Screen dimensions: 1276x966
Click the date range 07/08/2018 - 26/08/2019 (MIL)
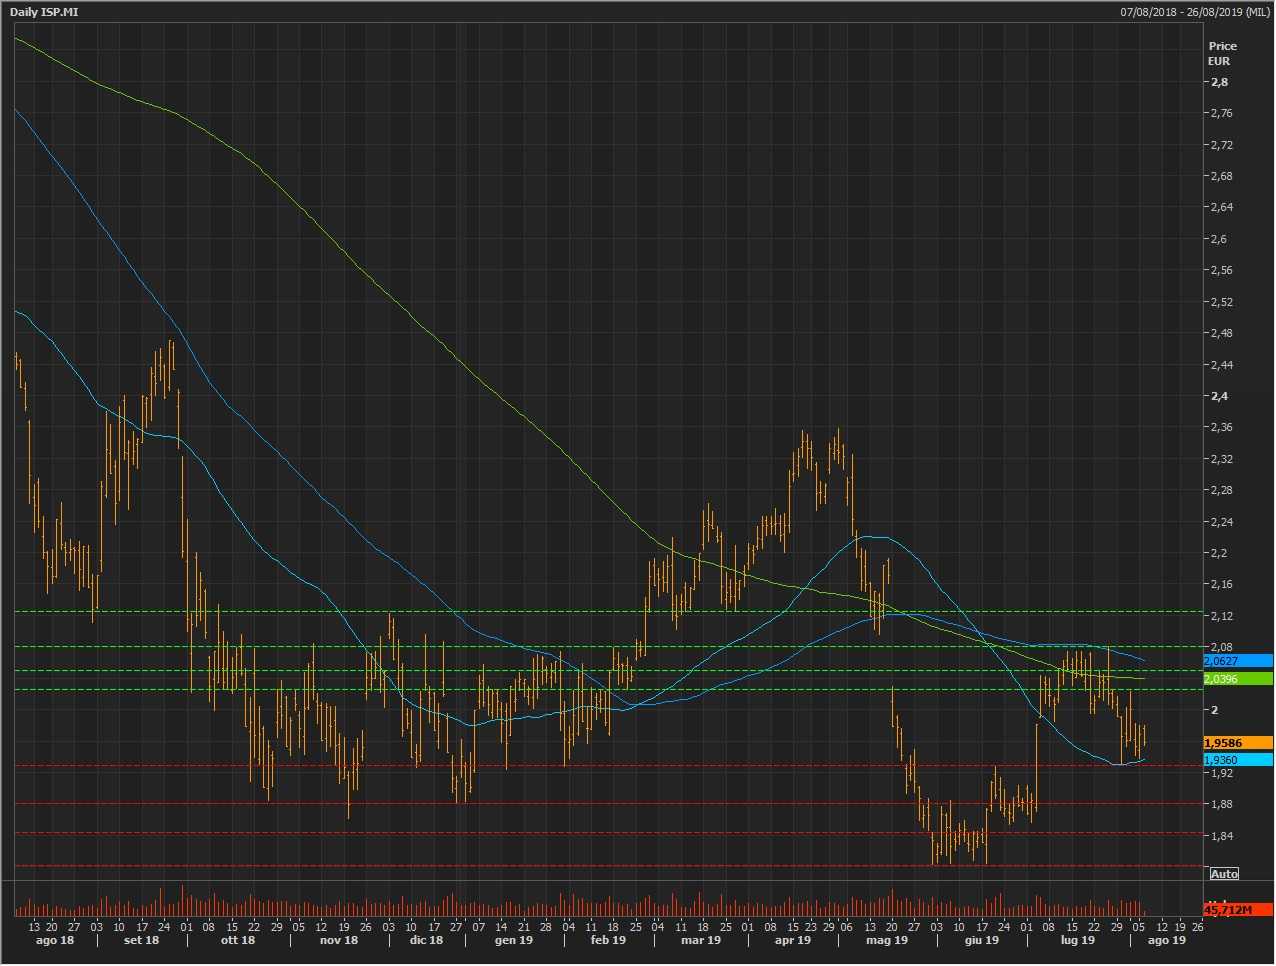(x=1195, y=11)
